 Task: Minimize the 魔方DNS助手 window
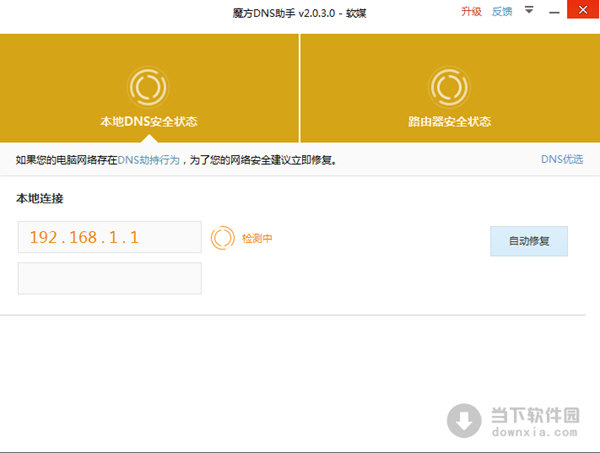click(x=554, y=13)
